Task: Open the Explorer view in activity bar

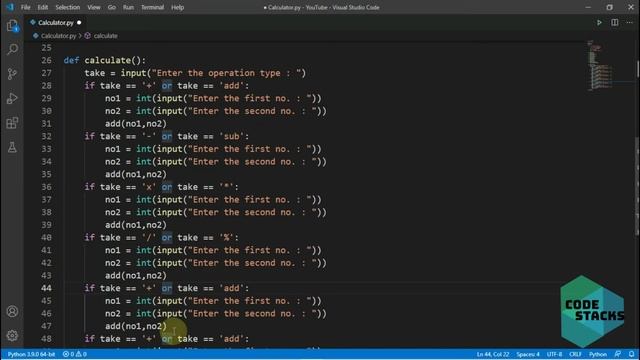Action: 12,26
